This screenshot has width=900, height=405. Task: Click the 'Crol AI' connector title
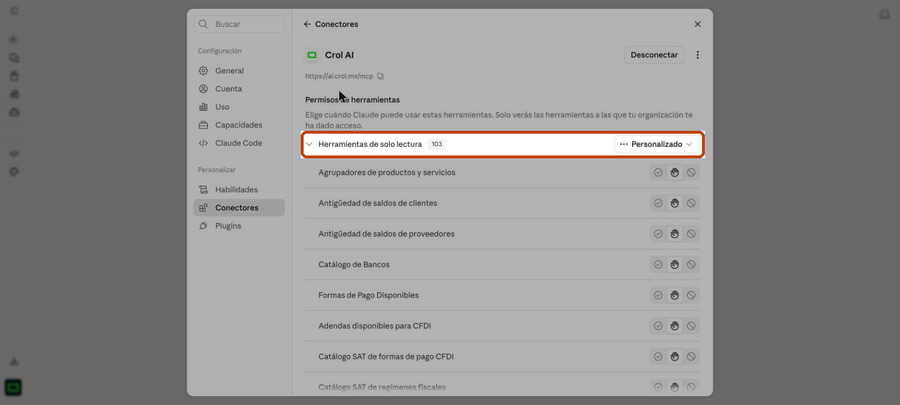click(339, 55)
